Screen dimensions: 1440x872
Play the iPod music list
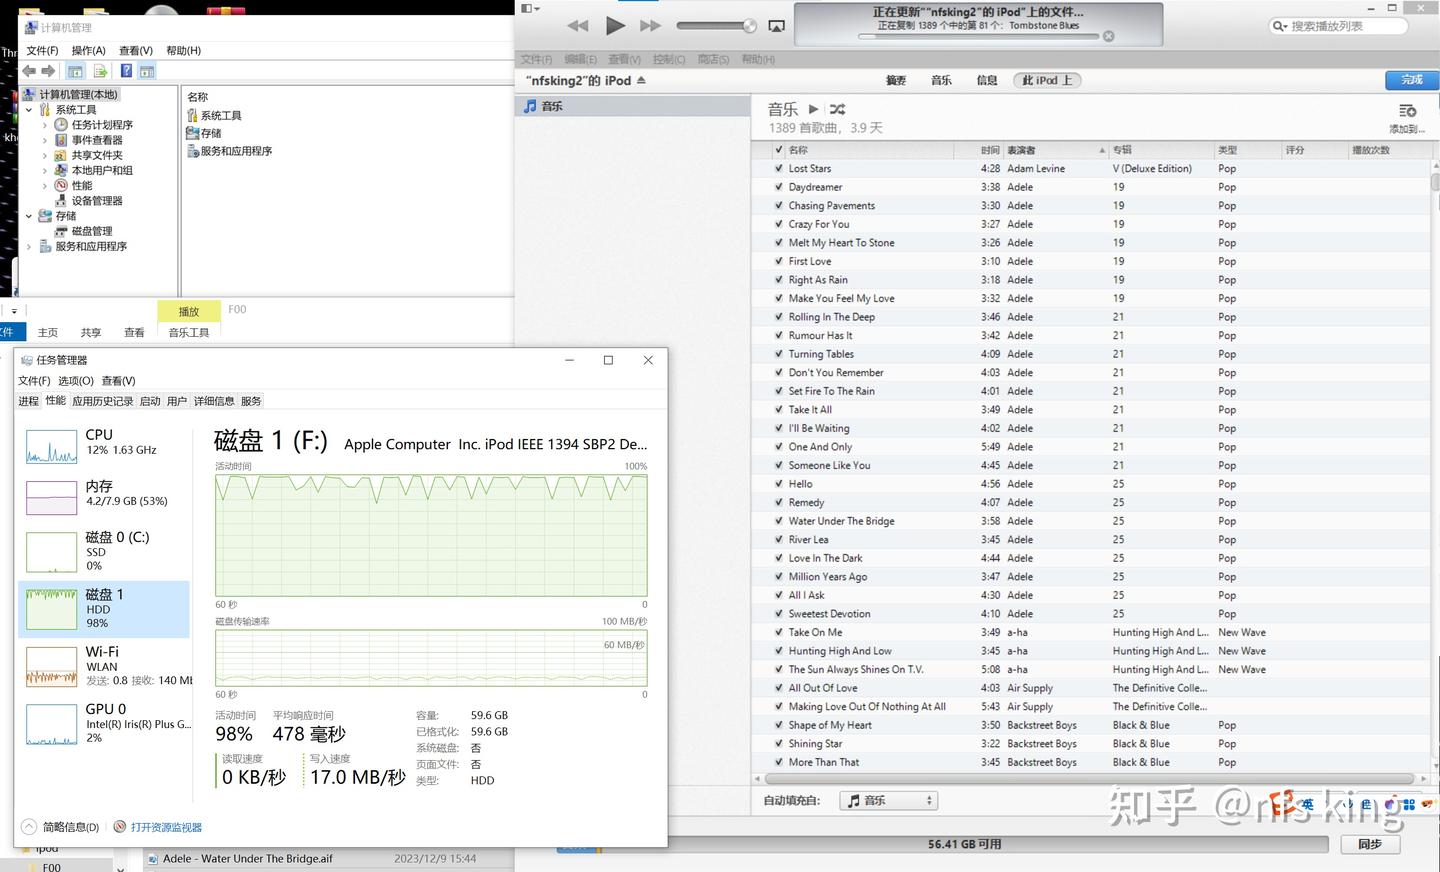tap(813, 109)
